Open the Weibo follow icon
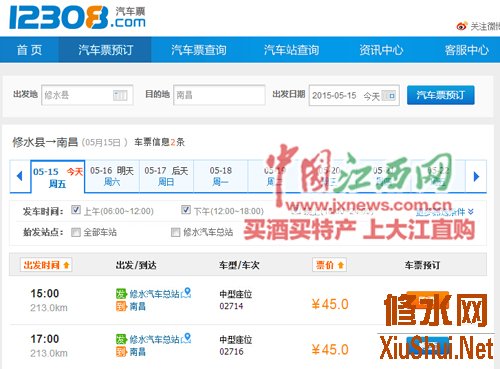The image size is (500, 369). click(462, 26)
